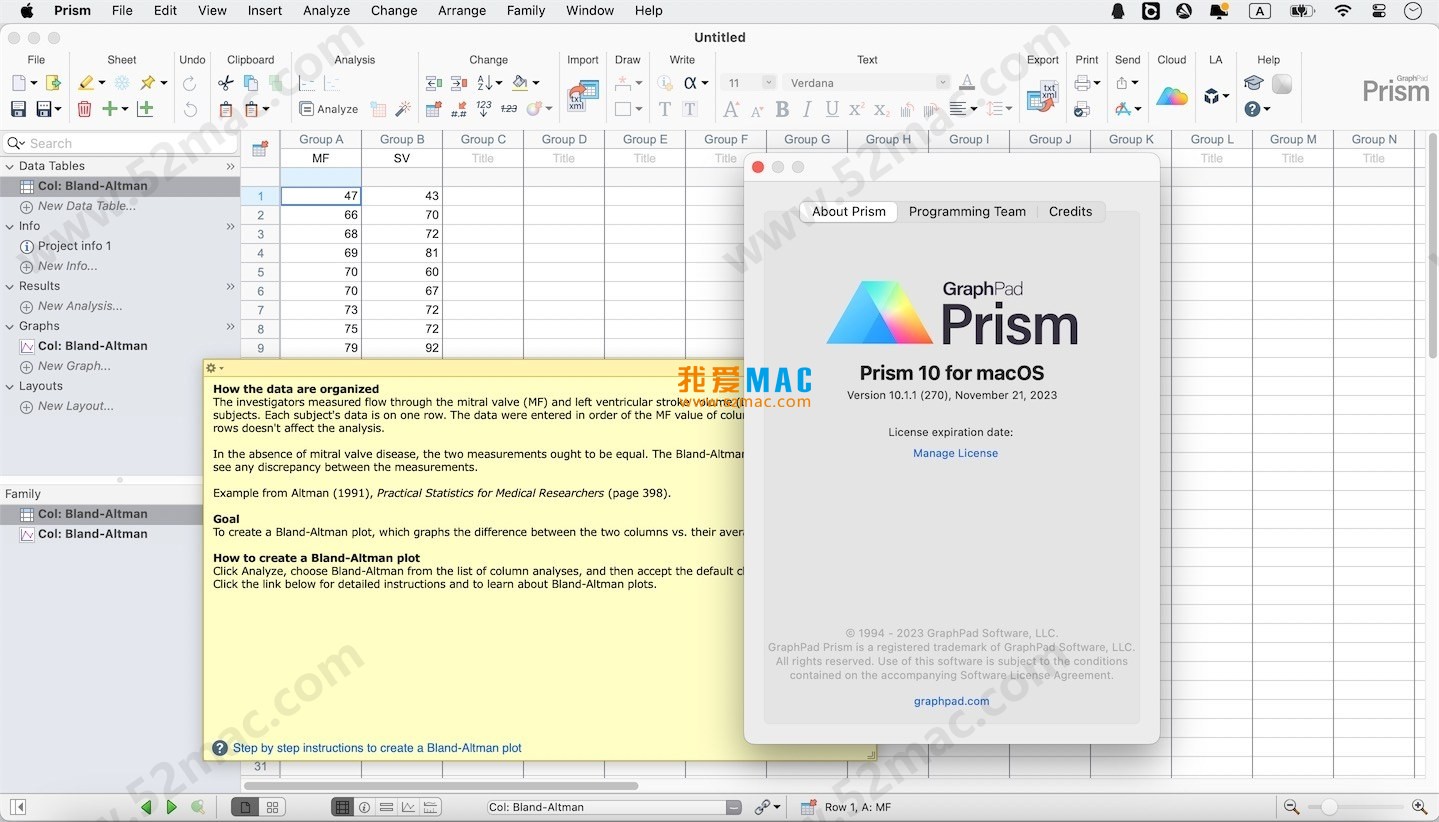Image resolution: width=1439 pixels, height=822 pixels.
Task: Click the Delete sheet trash icon
Action: [85, 109]
